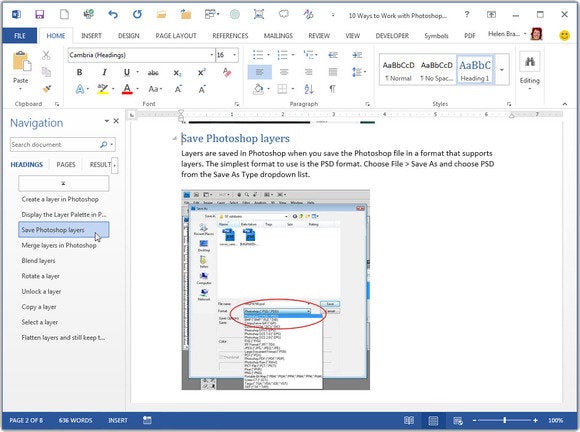Switch to the DESIGN ribbon tab
Screen dimensions: 580x432
pos(128,36)
